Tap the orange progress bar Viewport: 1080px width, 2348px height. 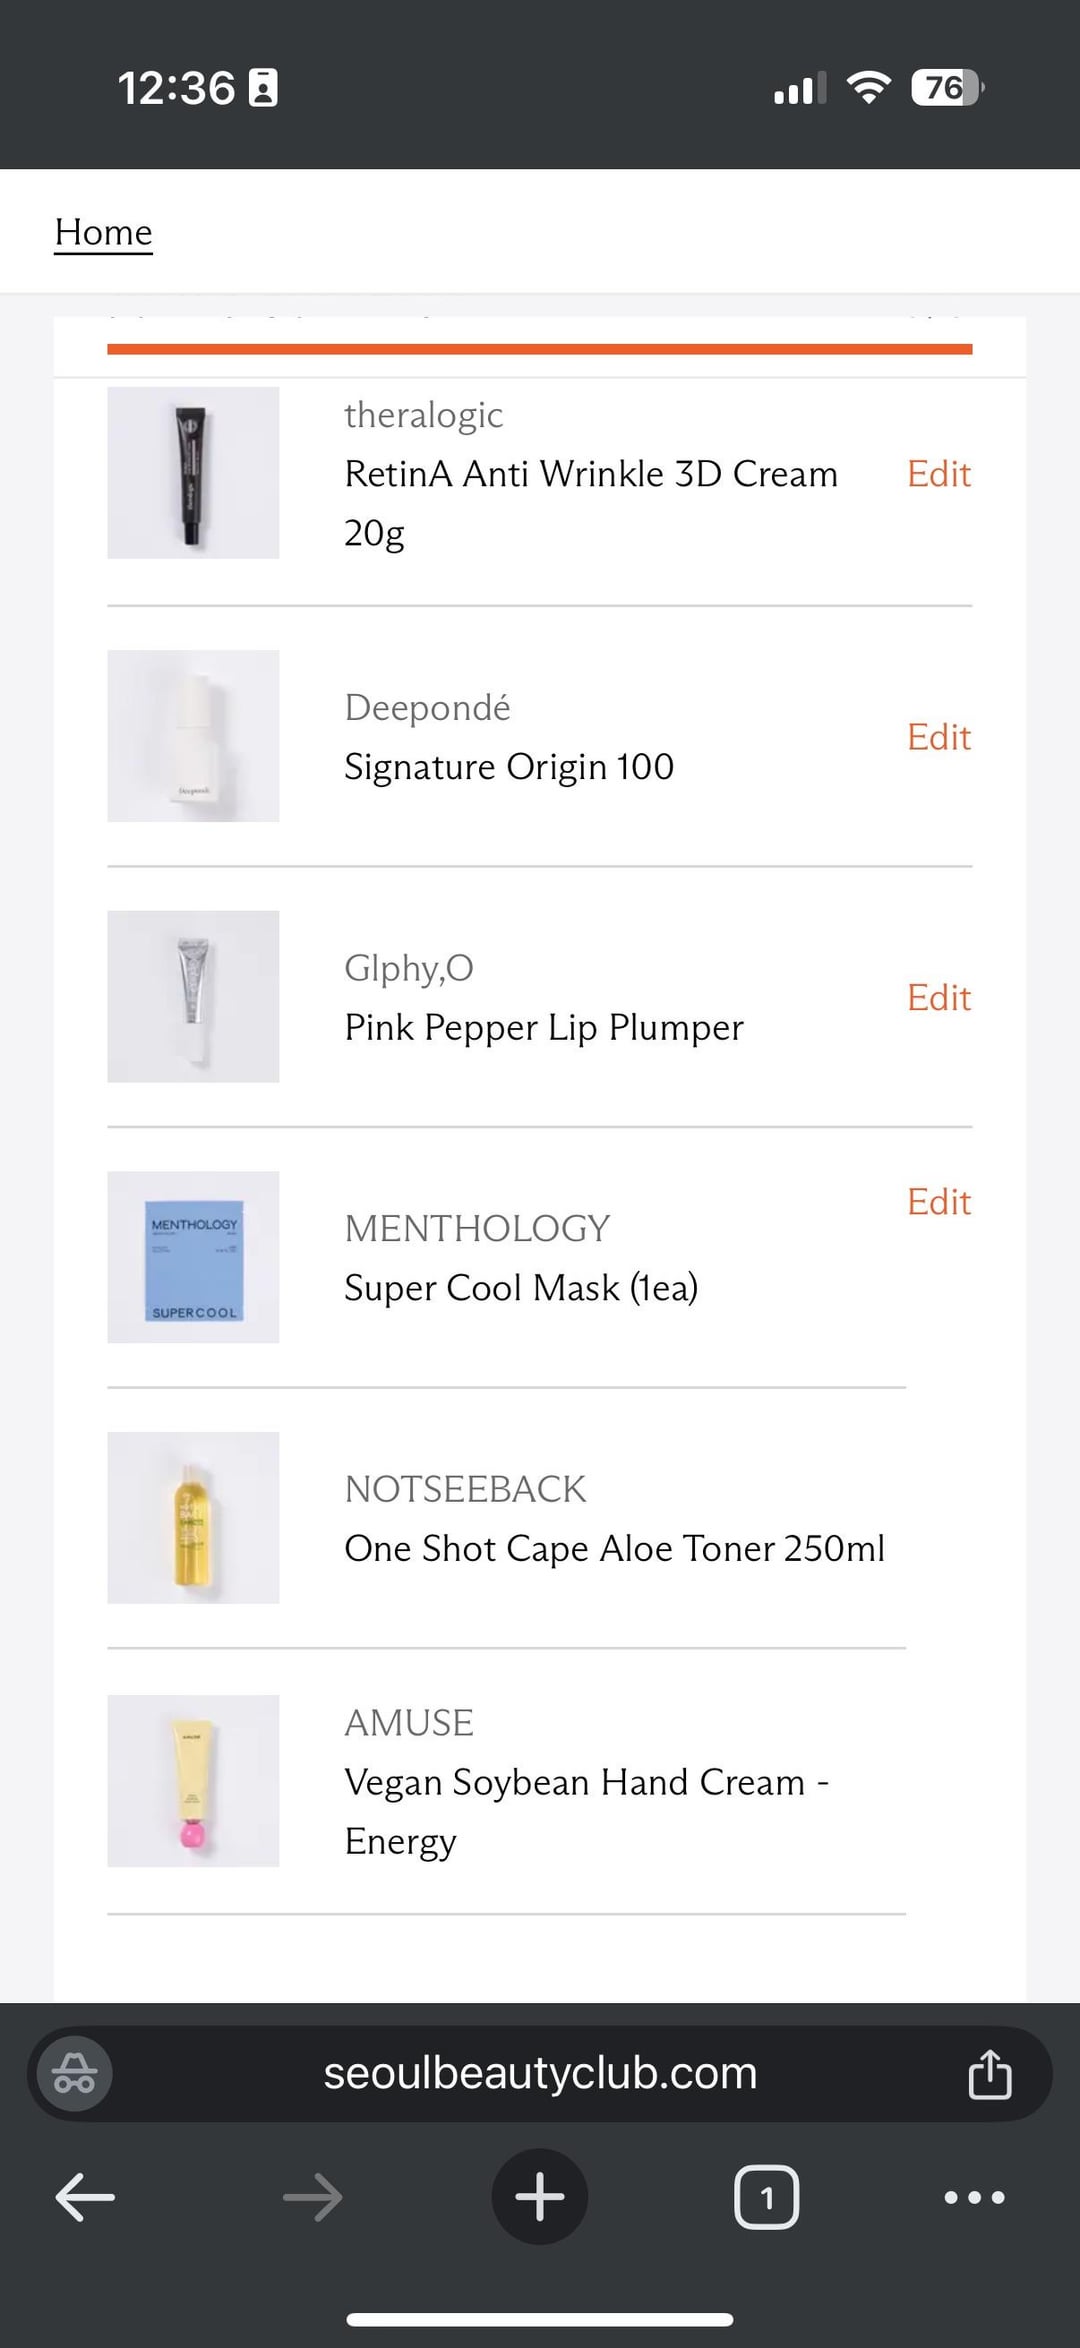540,349
